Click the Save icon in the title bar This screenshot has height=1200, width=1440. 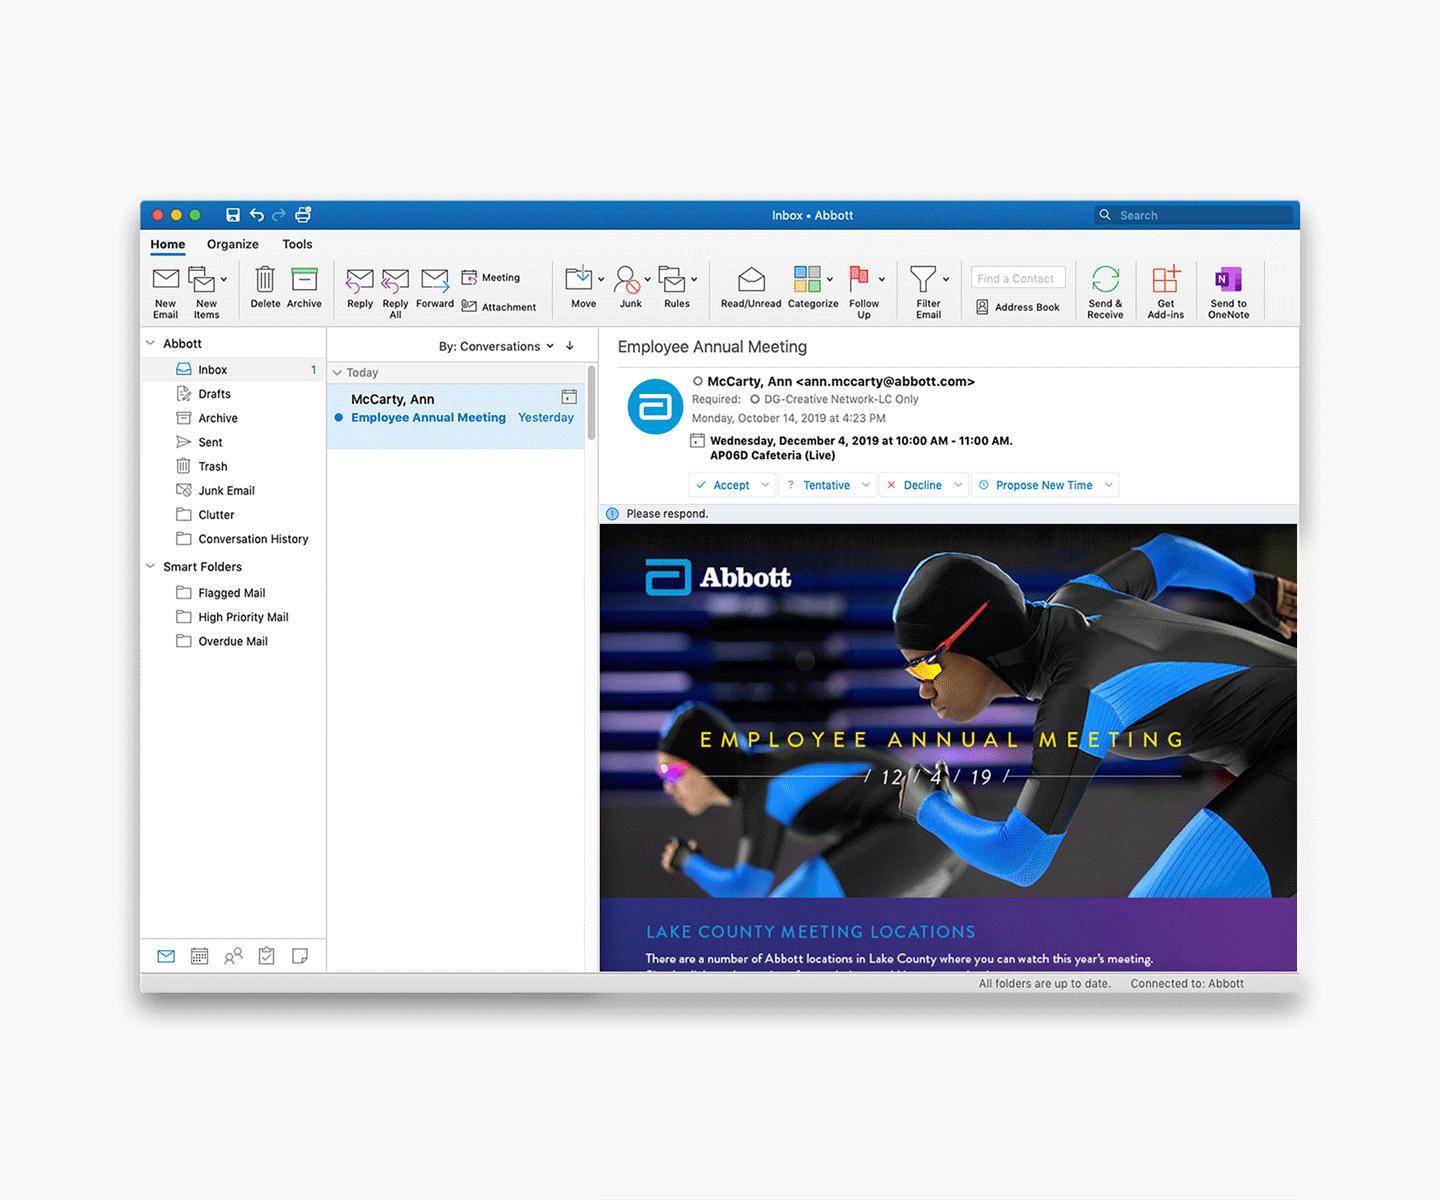(233, 215)
